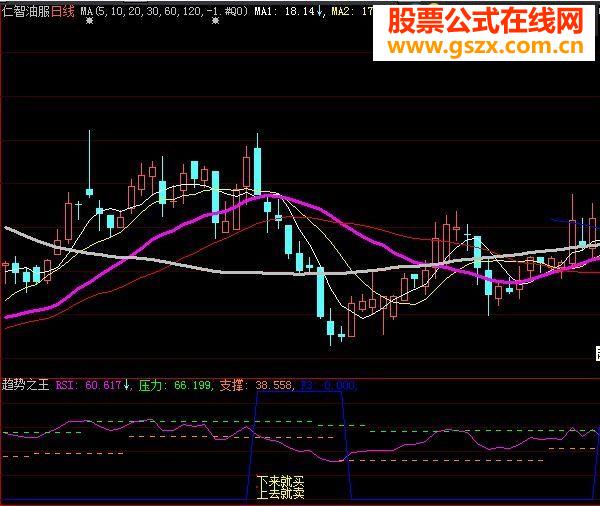Click the 趋势之王 indicator name
600x506 pixels.
[x=26, y=384]
